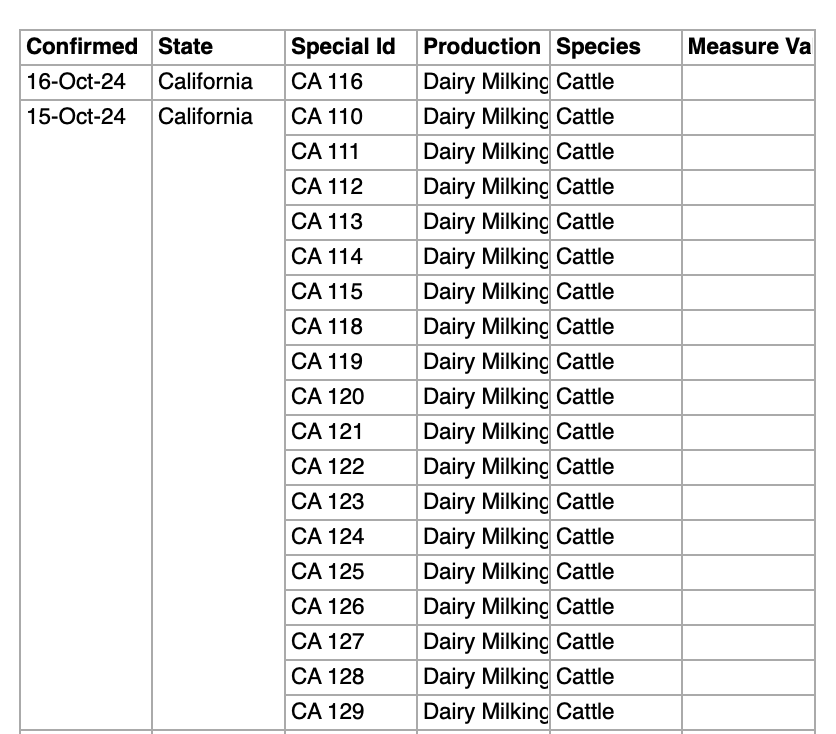Click the Measure Va column header

tap(749, 47)
